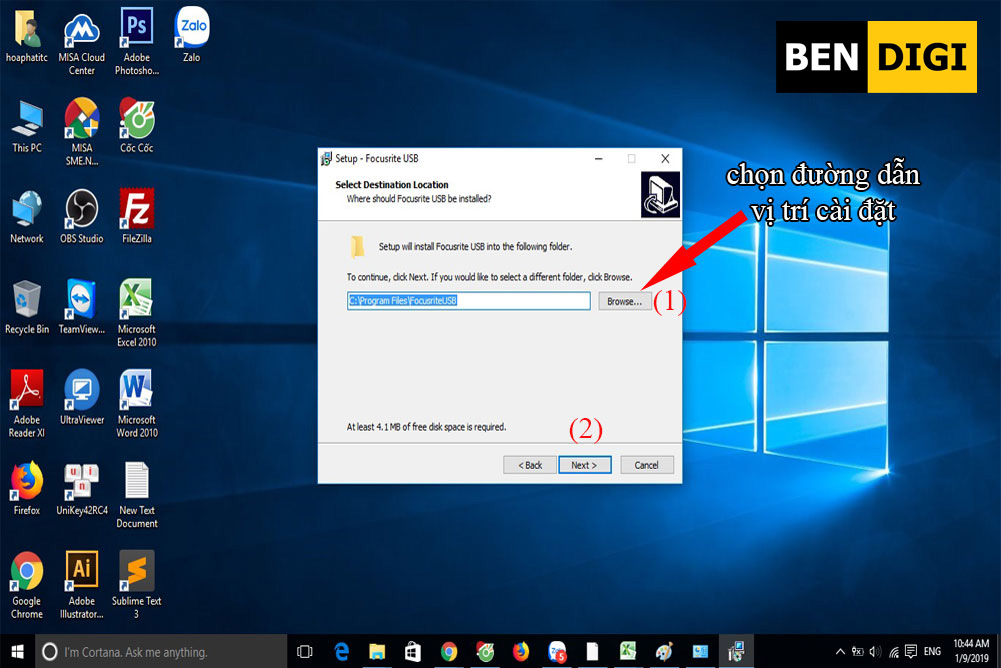1001x668 pixels.
Task: Switch to Firefox on taskbar
Action: coord(521,651)
